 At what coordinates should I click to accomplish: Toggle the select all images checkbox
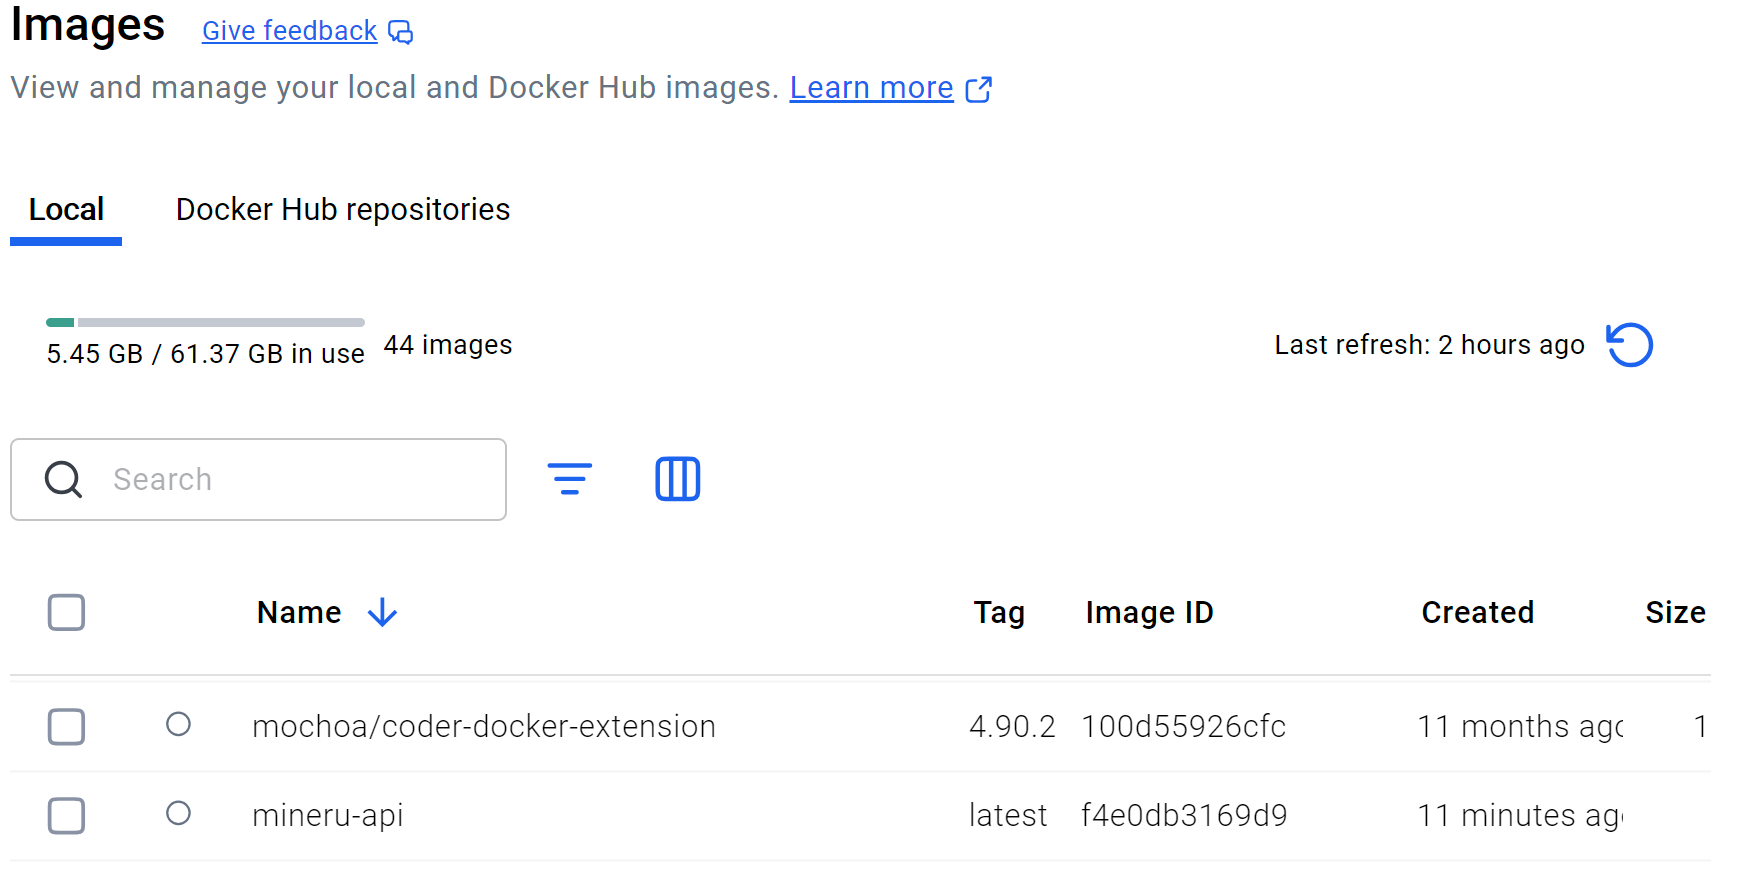[67, 612]
